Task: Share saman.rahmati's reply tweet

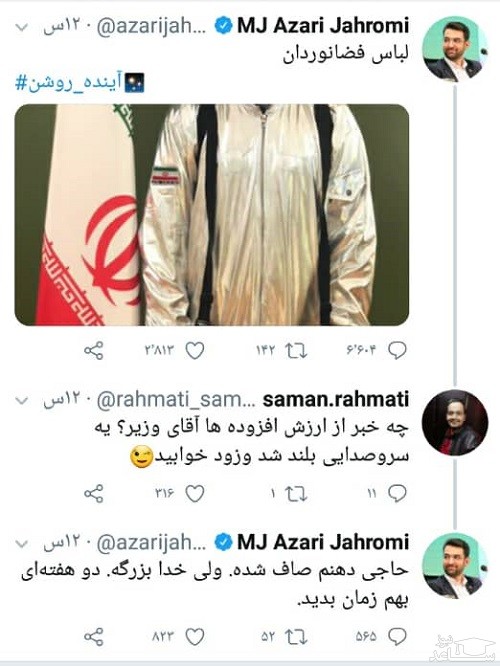Action: point(93,494)
